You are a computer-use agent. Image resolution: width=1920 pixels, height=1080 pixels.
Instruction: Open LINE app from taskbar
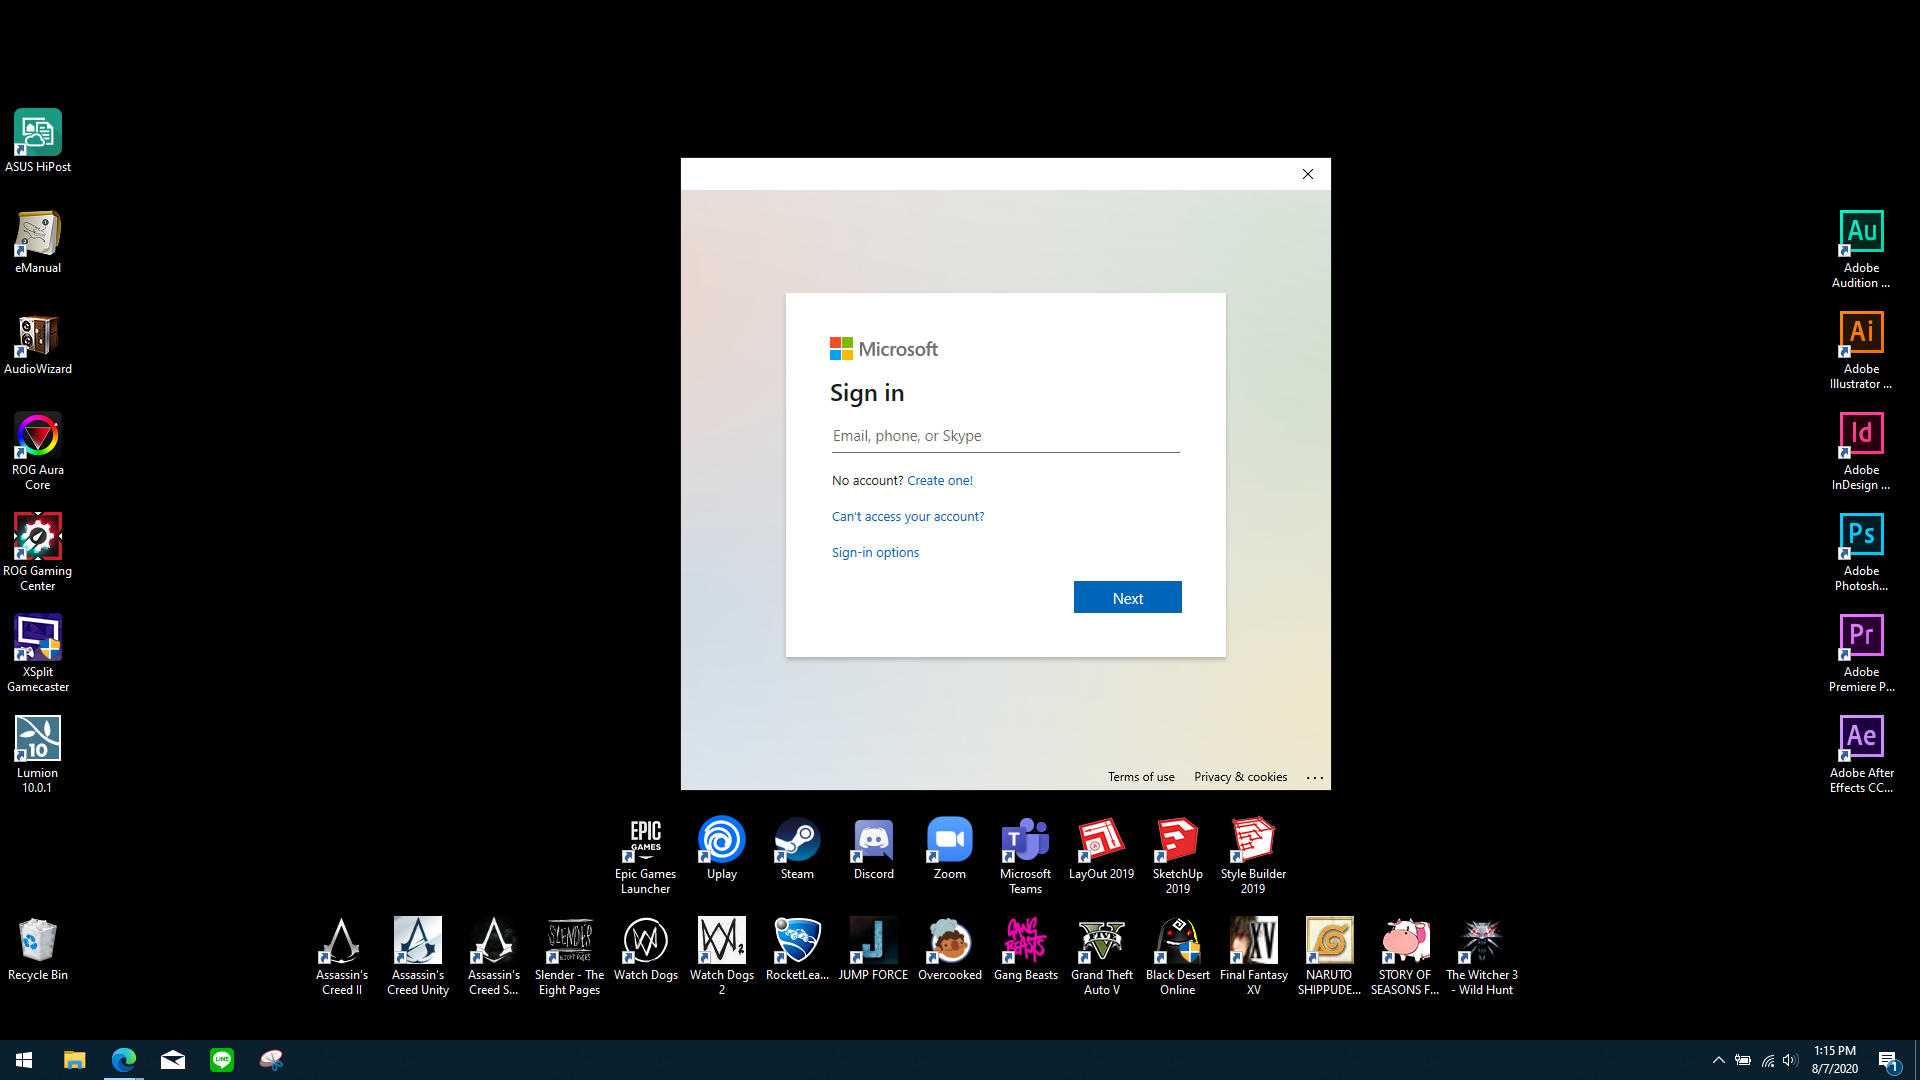coord(222,1060)
